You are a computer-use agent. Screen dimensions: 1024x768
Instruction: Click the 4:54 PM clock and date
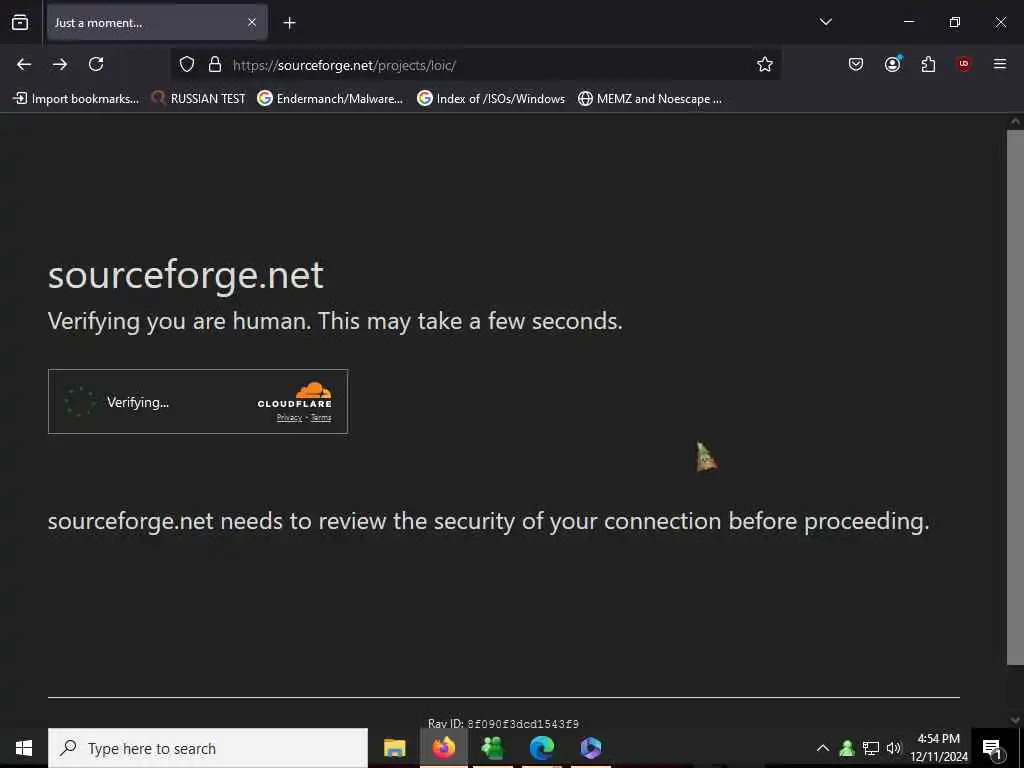coord(938,748)
